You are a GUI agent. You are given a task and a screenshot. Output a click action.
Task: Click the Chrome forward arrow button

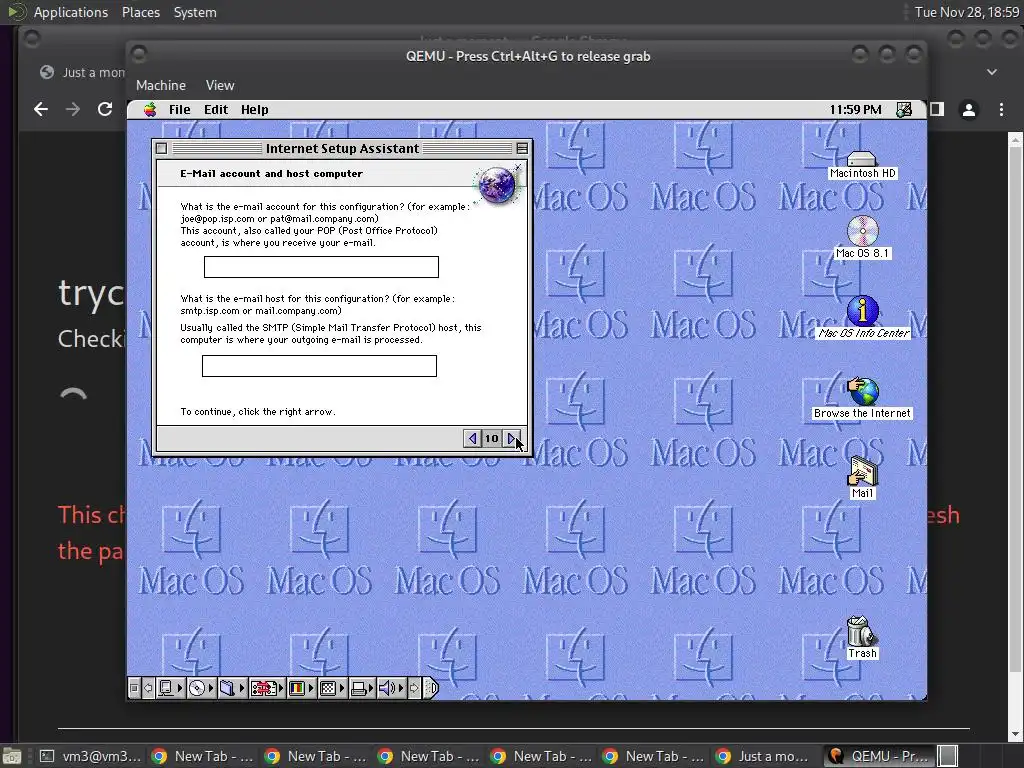[x=72, y=109]
